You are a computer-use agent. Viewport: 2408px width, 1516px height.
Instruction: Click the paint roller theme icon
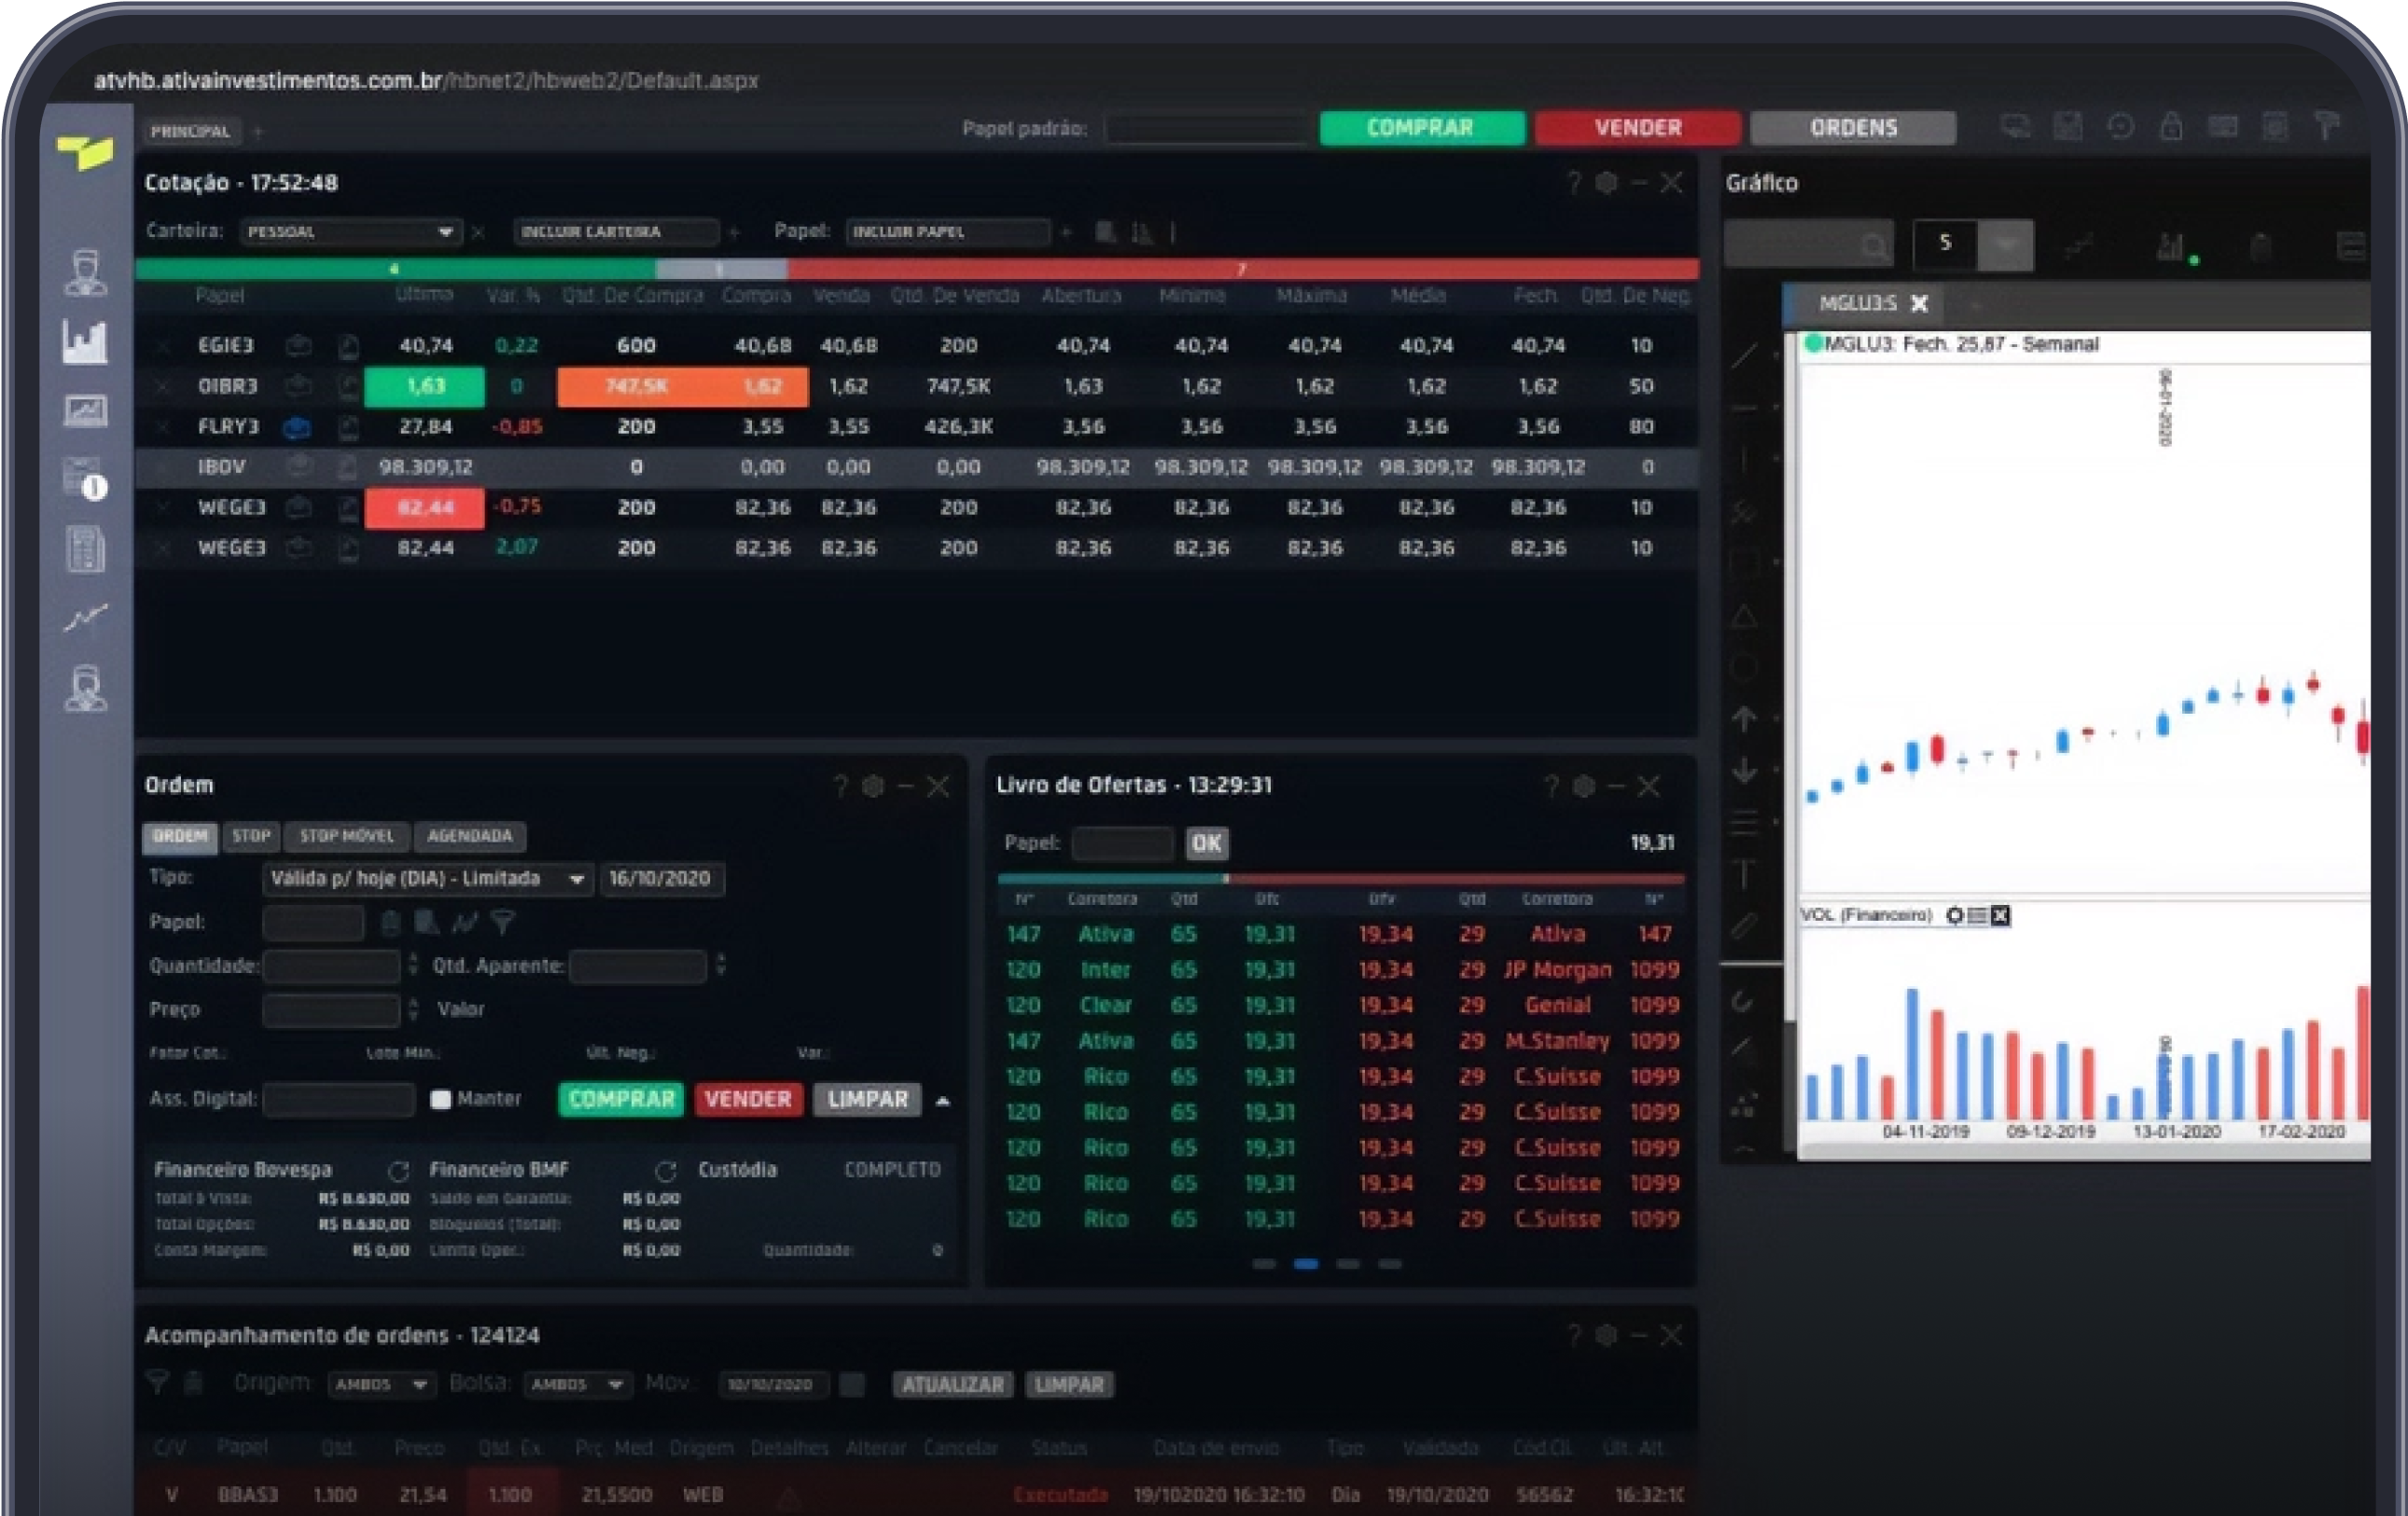pos(2327,127)
